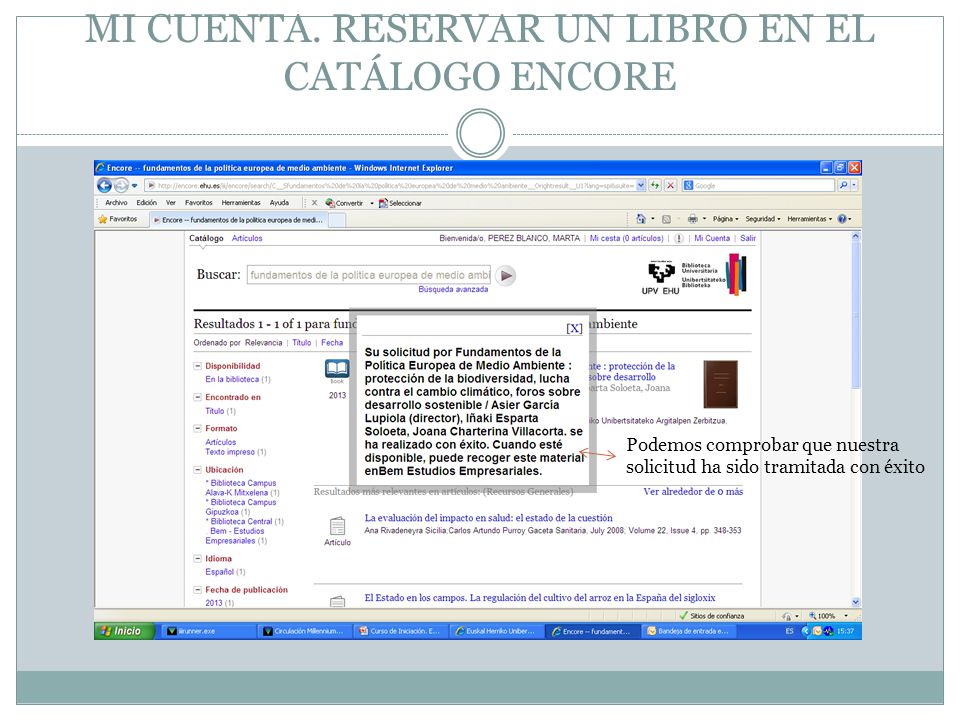Open the Mi Cuenta link
Screen dimensions: 960x720
point(711,238)
